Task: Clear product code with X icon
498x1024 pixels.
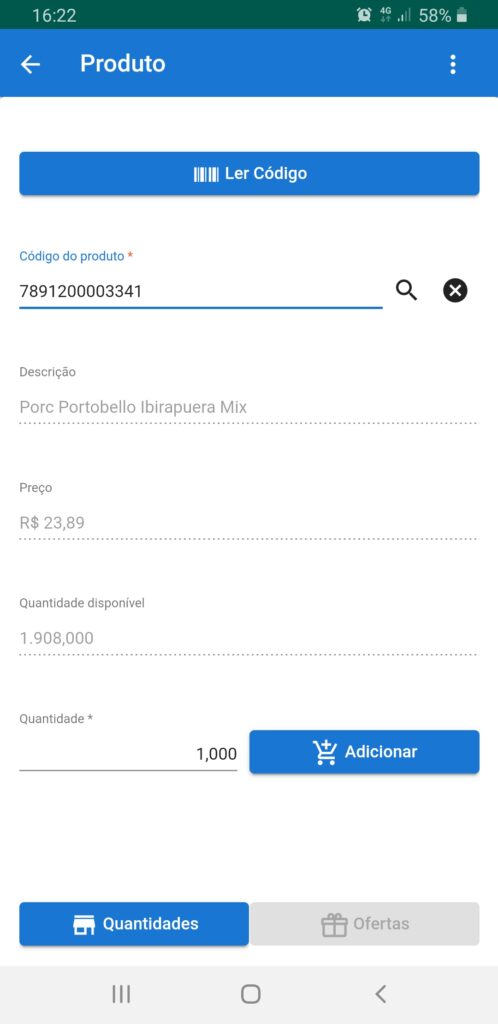Action: [x=455, y=290]
